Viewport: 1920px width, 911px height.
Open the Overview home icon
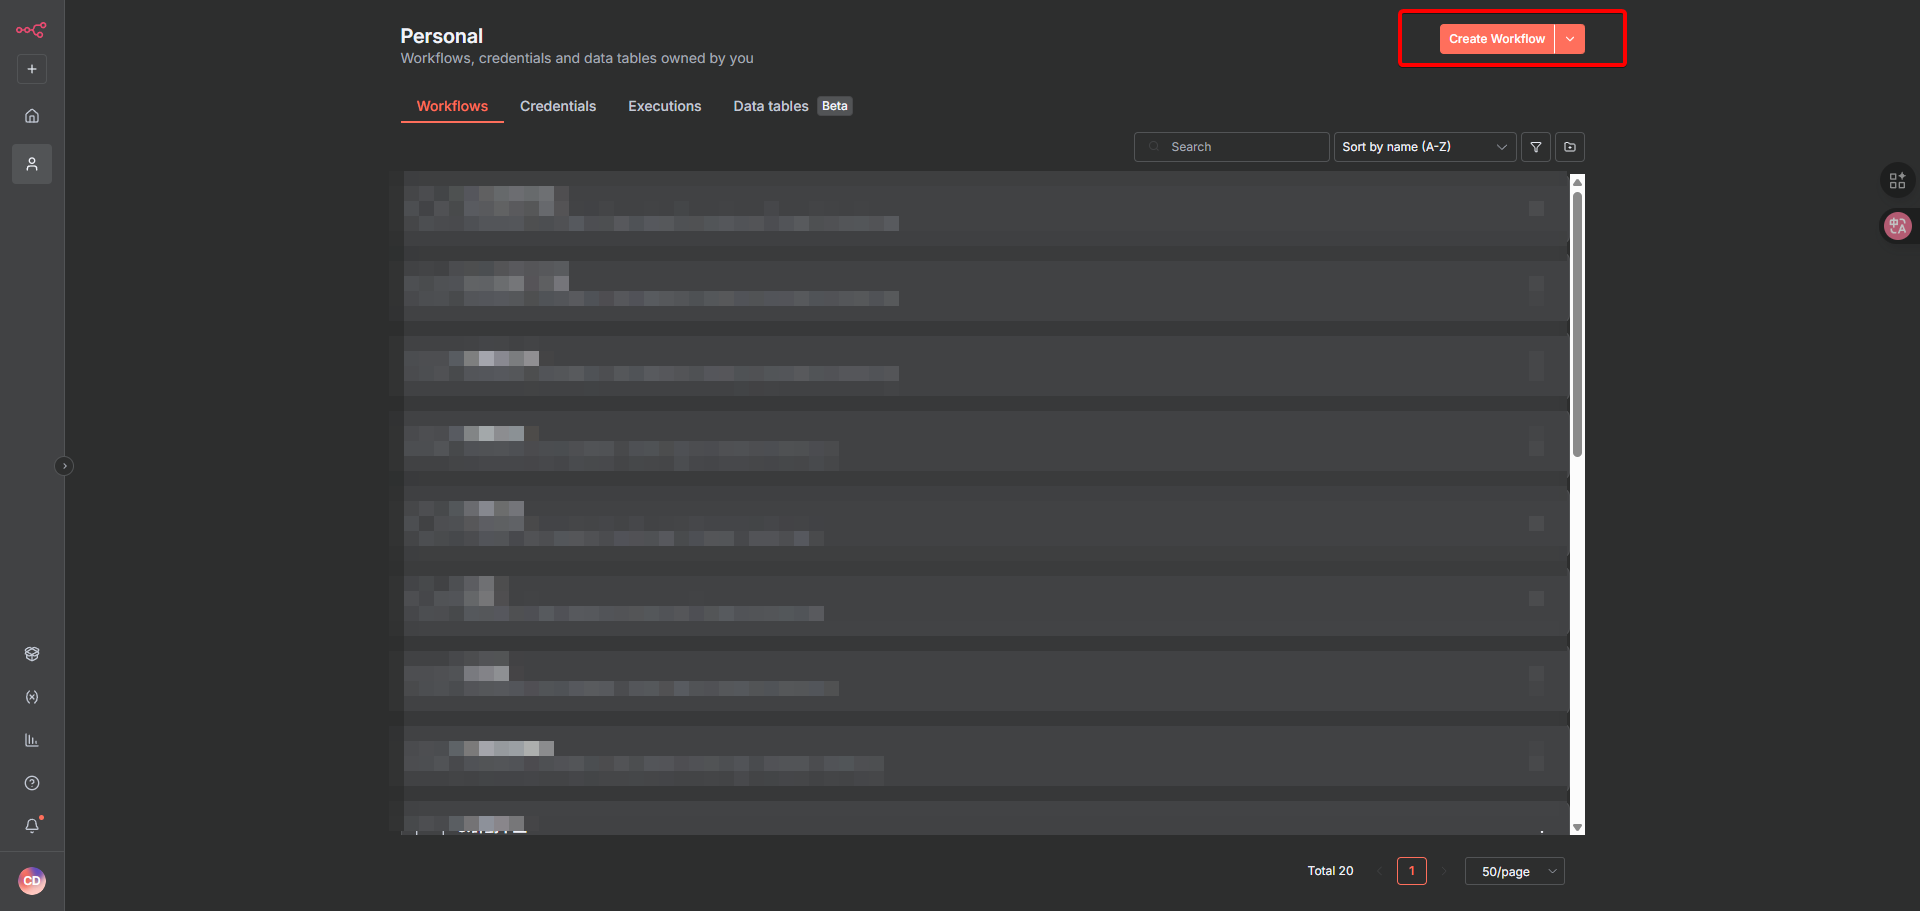pos(32,116)
